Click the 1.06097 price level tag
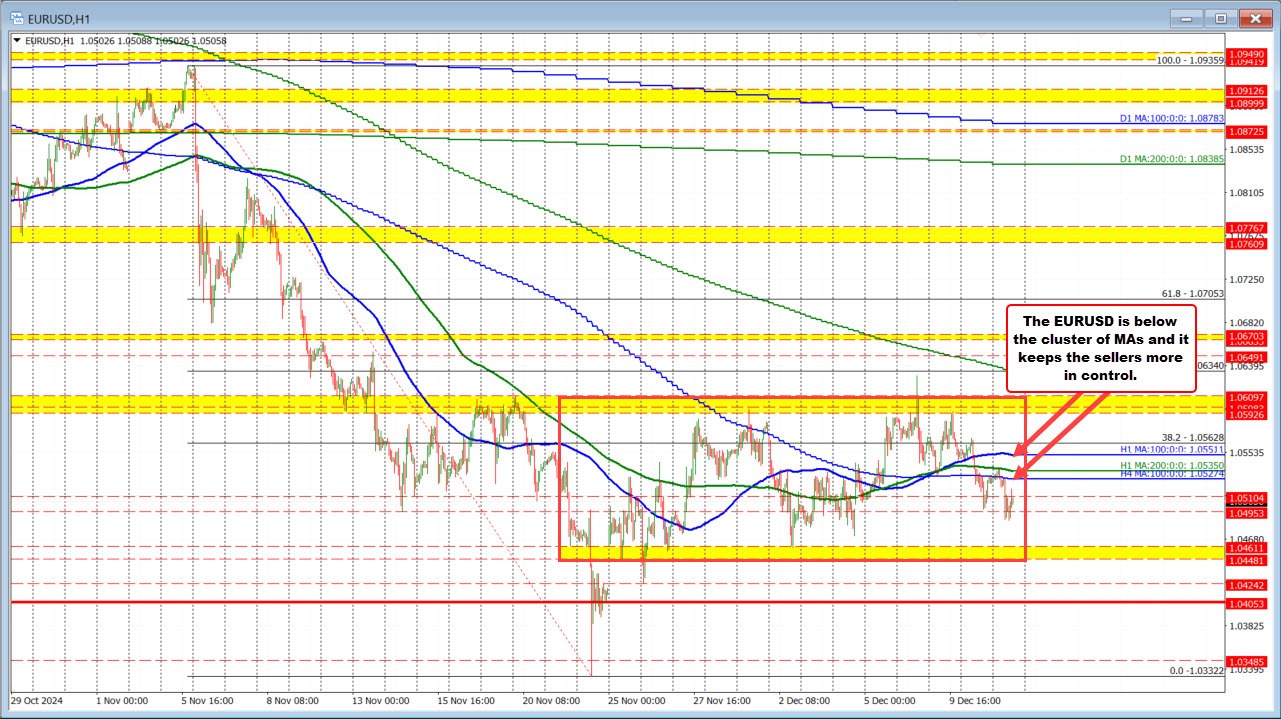Image resolution: width=1281 pixels, height=719 pixels. pos(1248,397)
